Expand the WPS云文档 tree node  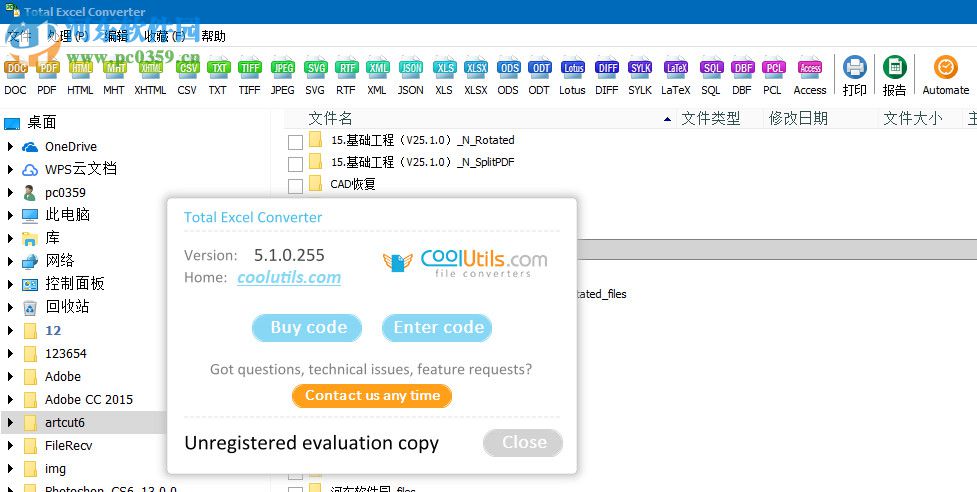[x=10, y=169]
